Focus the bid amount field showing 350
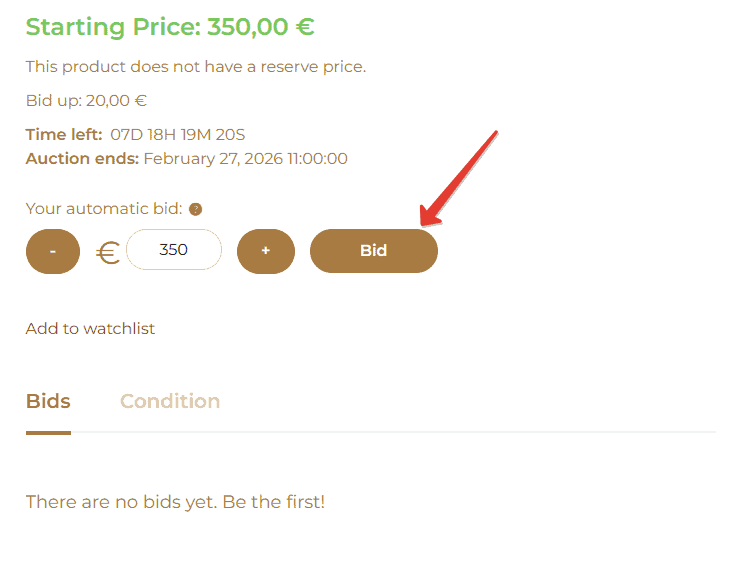The image size is (738, 565). pos(174,250)
